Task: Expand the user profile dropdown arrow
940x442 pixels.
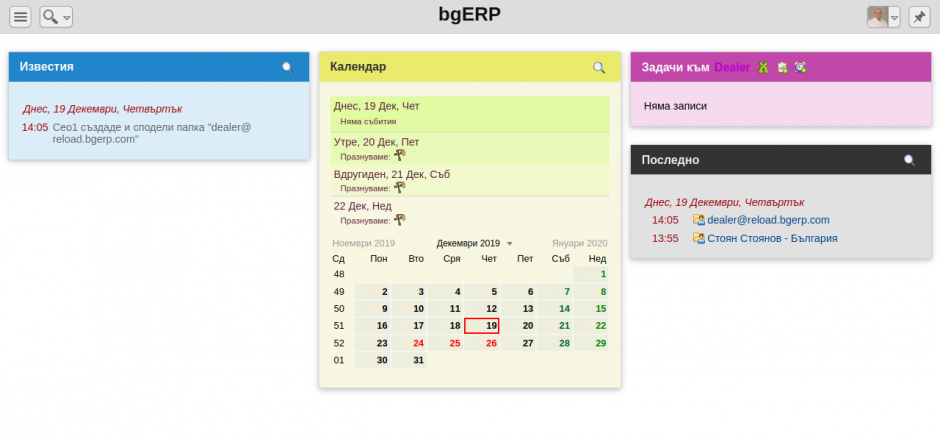Action: click(x=894, y=17)
